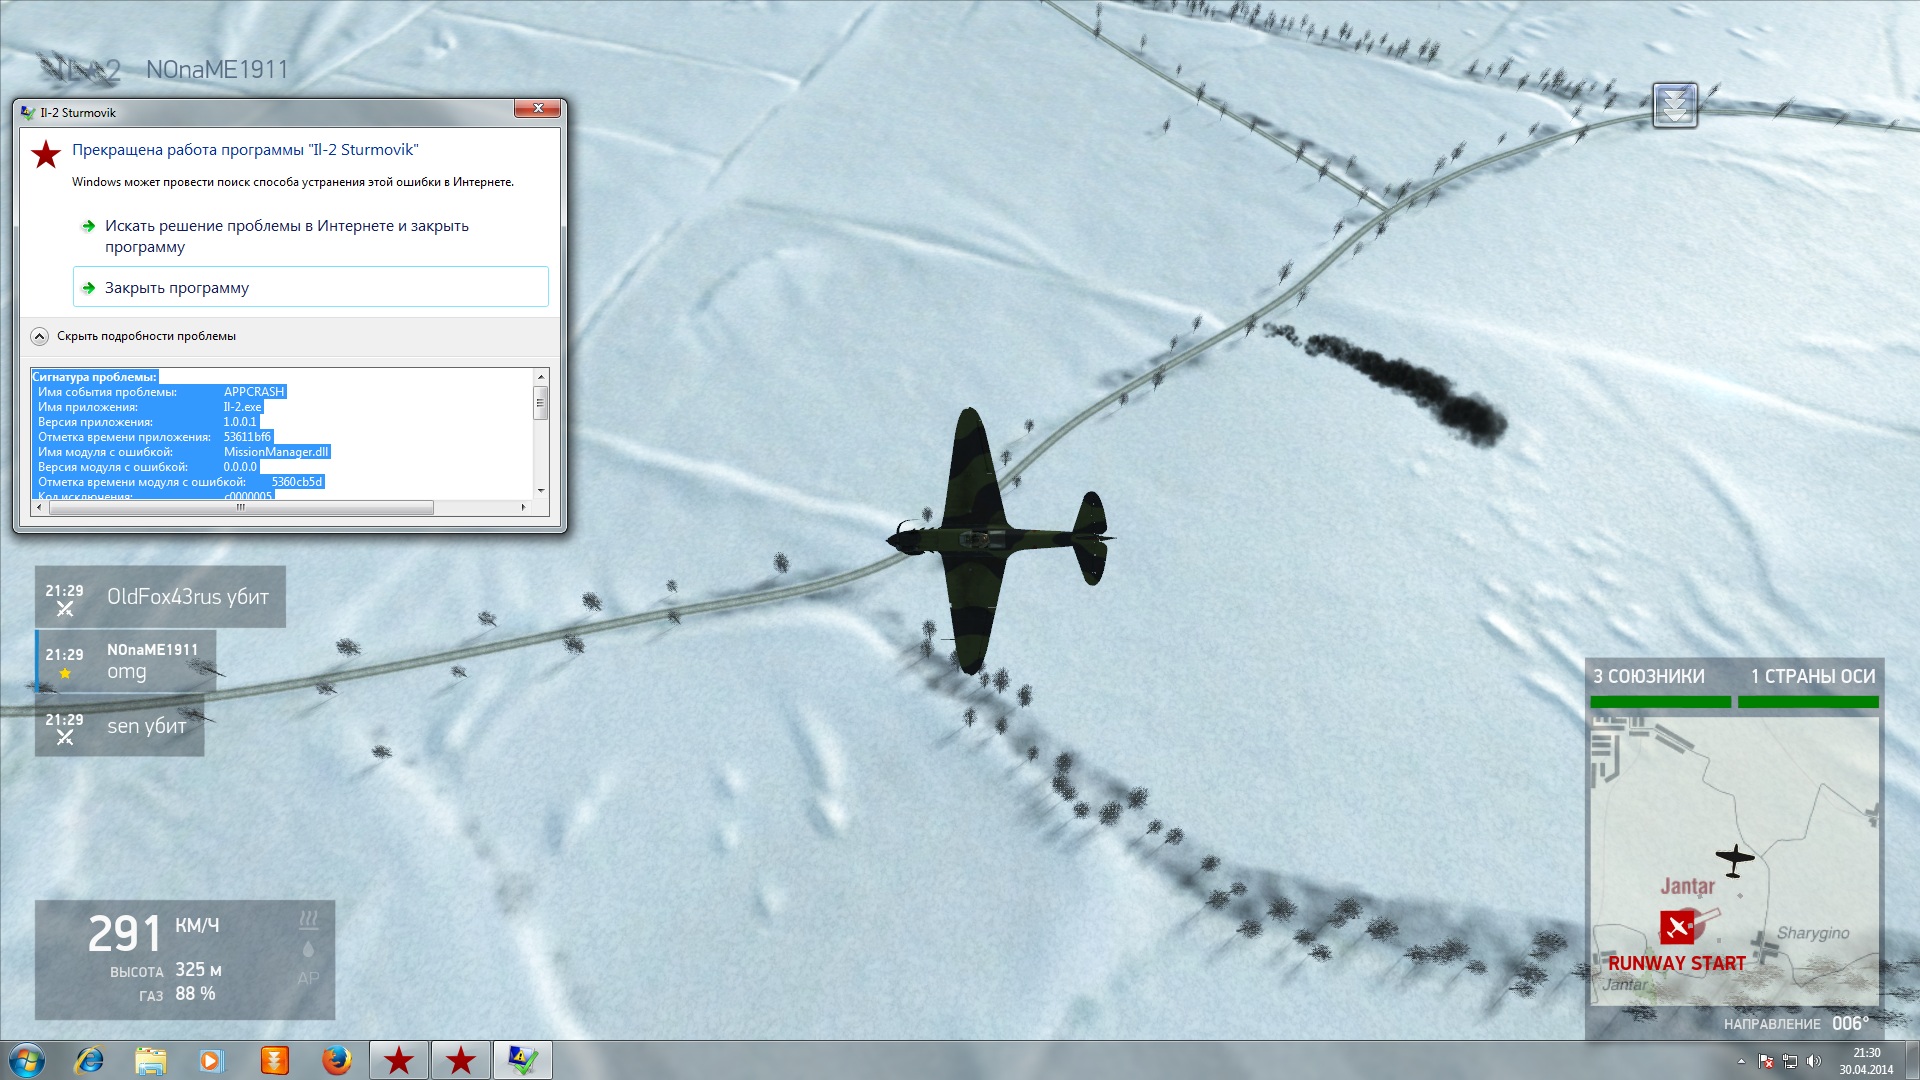Click the 3 СОЮЗНИКИ team score label
Screen dimensions: 1920x1080
1649,677
